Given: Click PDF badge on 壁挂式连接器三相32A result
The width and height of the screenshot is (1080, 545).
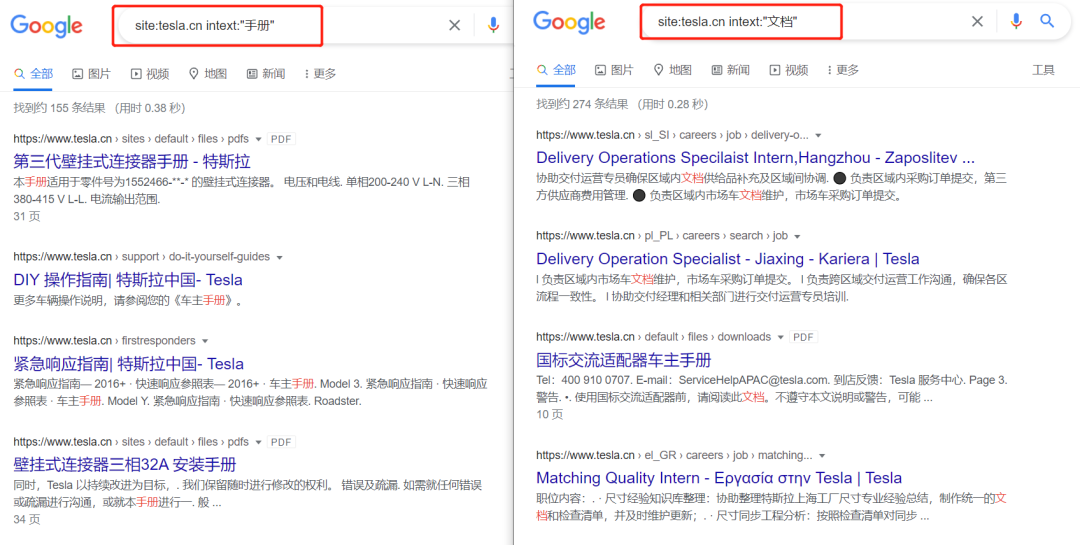Looking at the screenshot, I should (281, 442).
